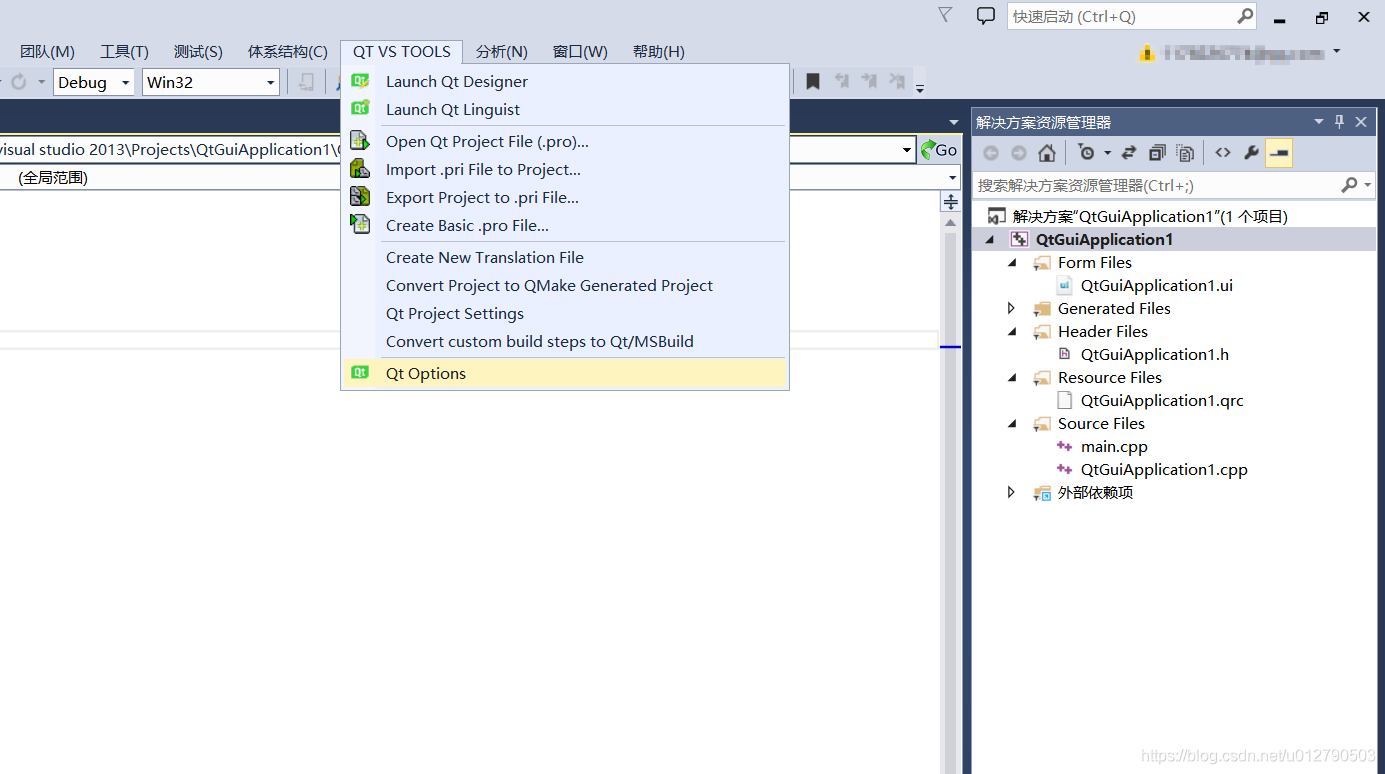Open the file path navigation dropdown arrow
This screenshot has height=774, width=1385.
pos(907,150)
